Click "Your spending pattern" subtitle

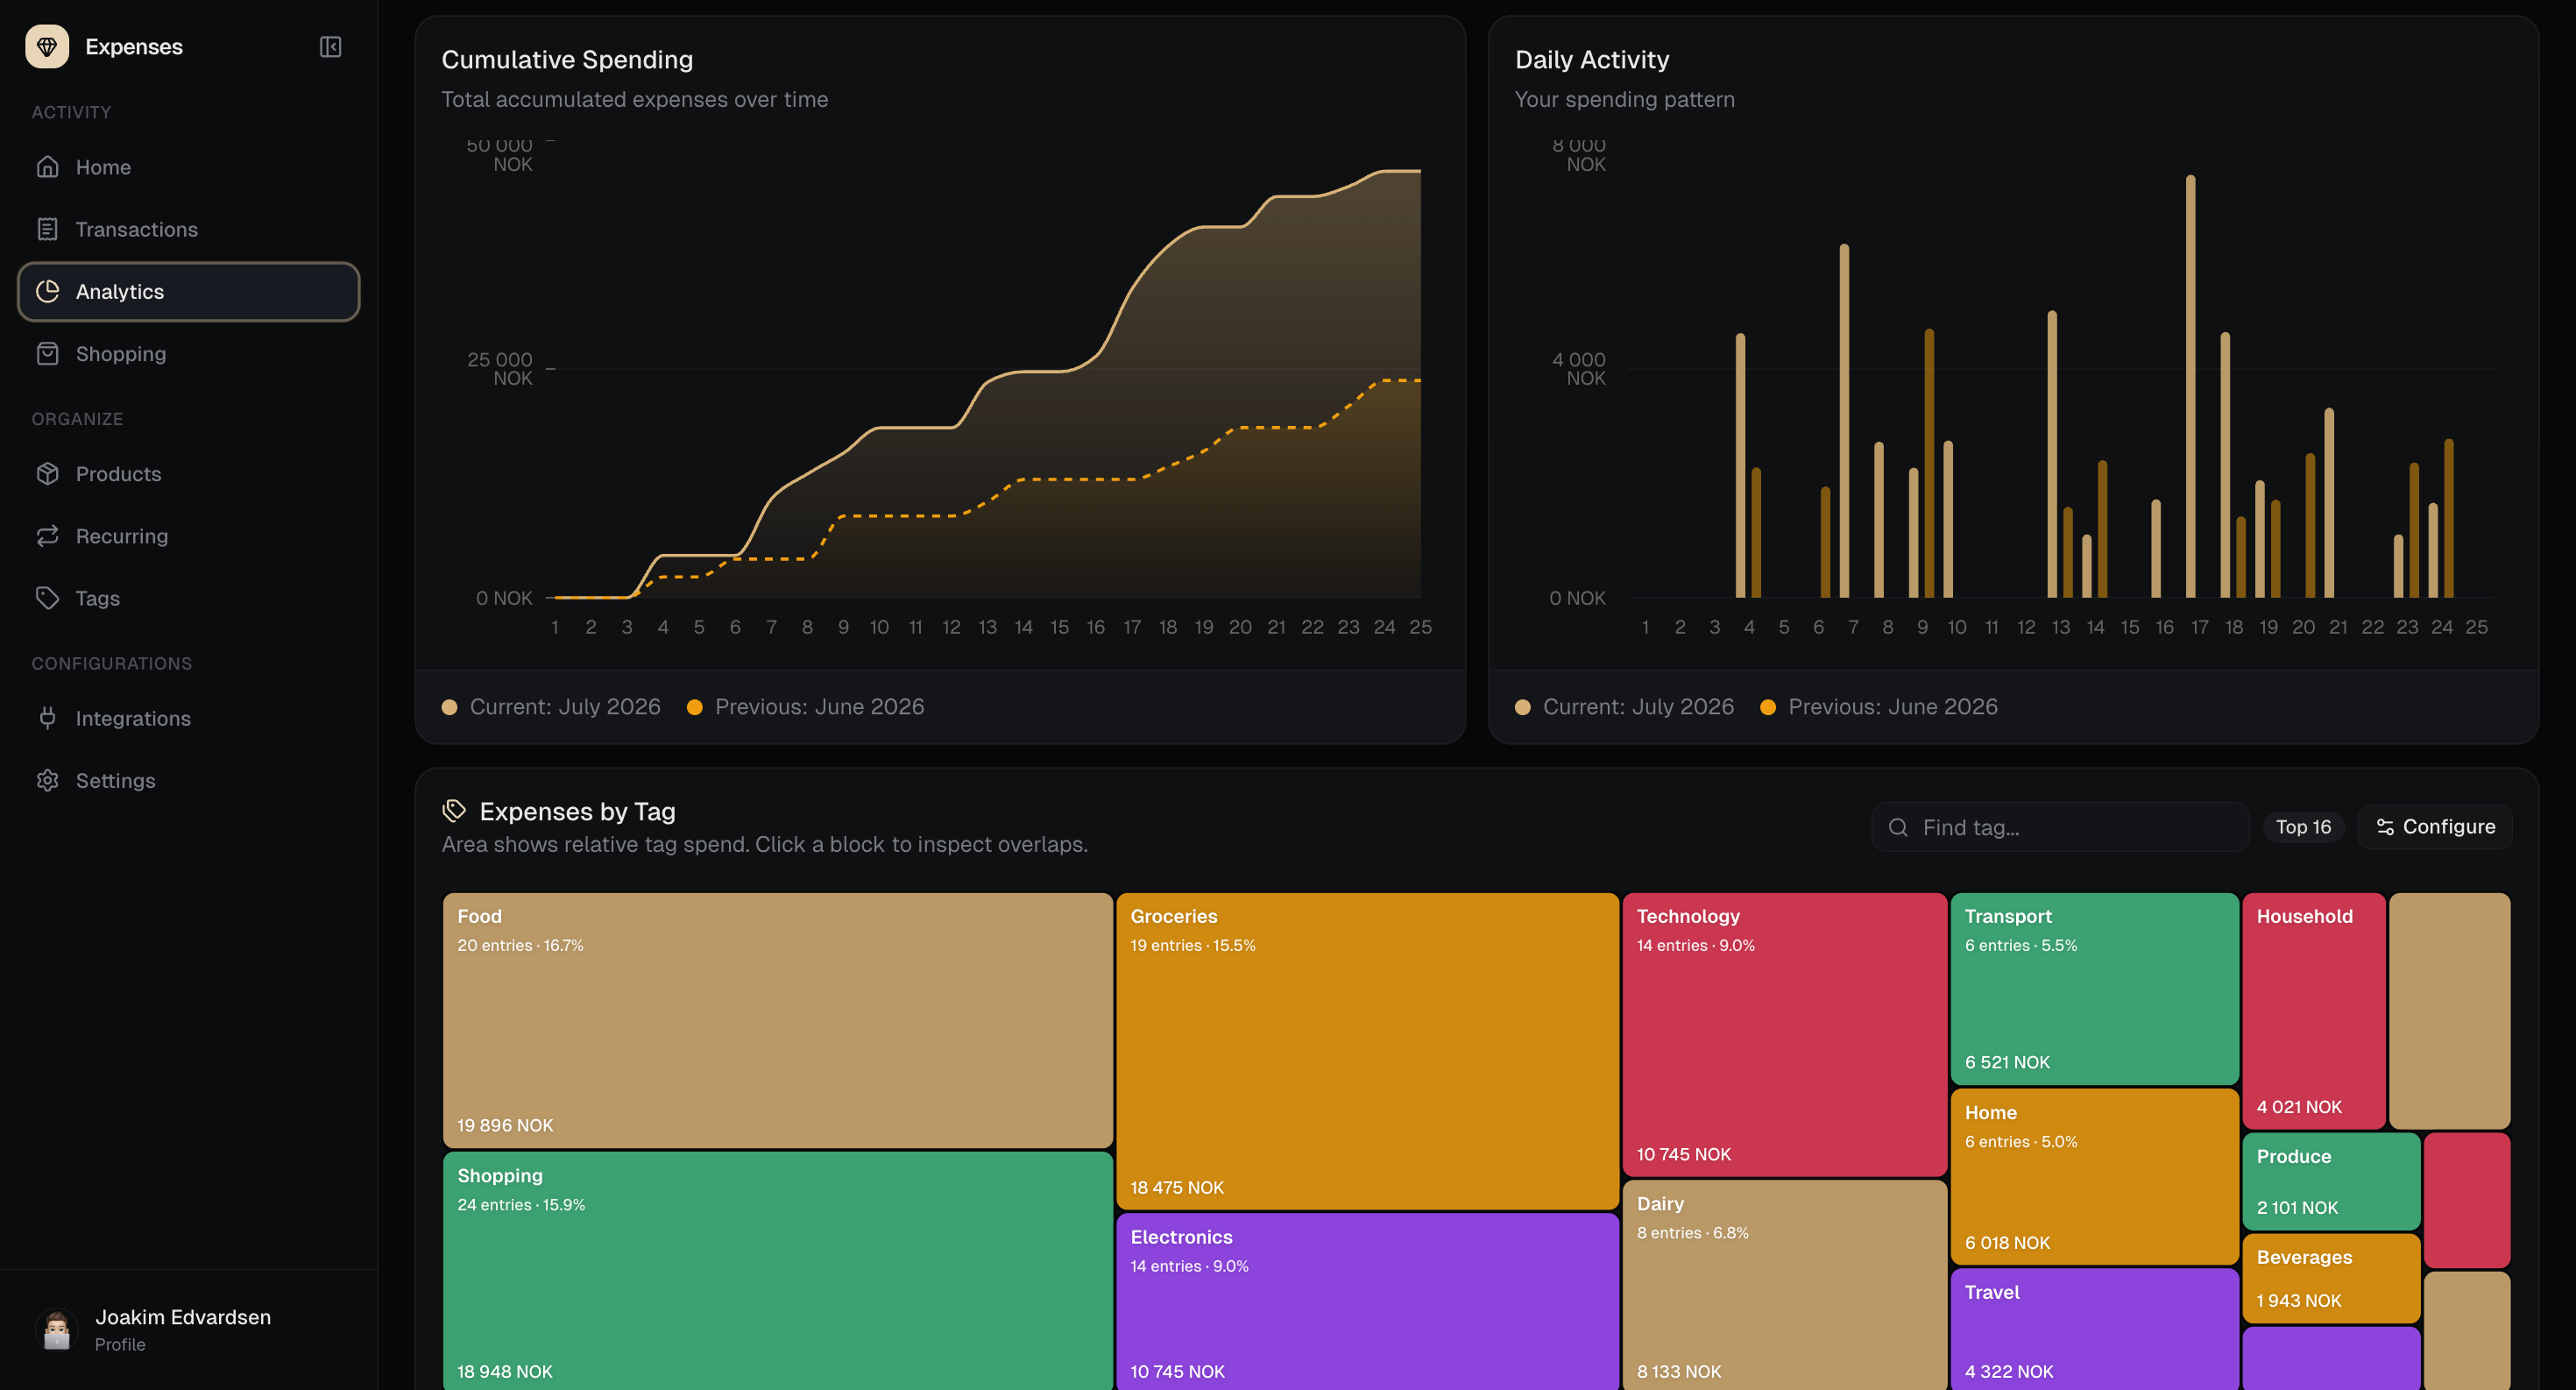1625,100
